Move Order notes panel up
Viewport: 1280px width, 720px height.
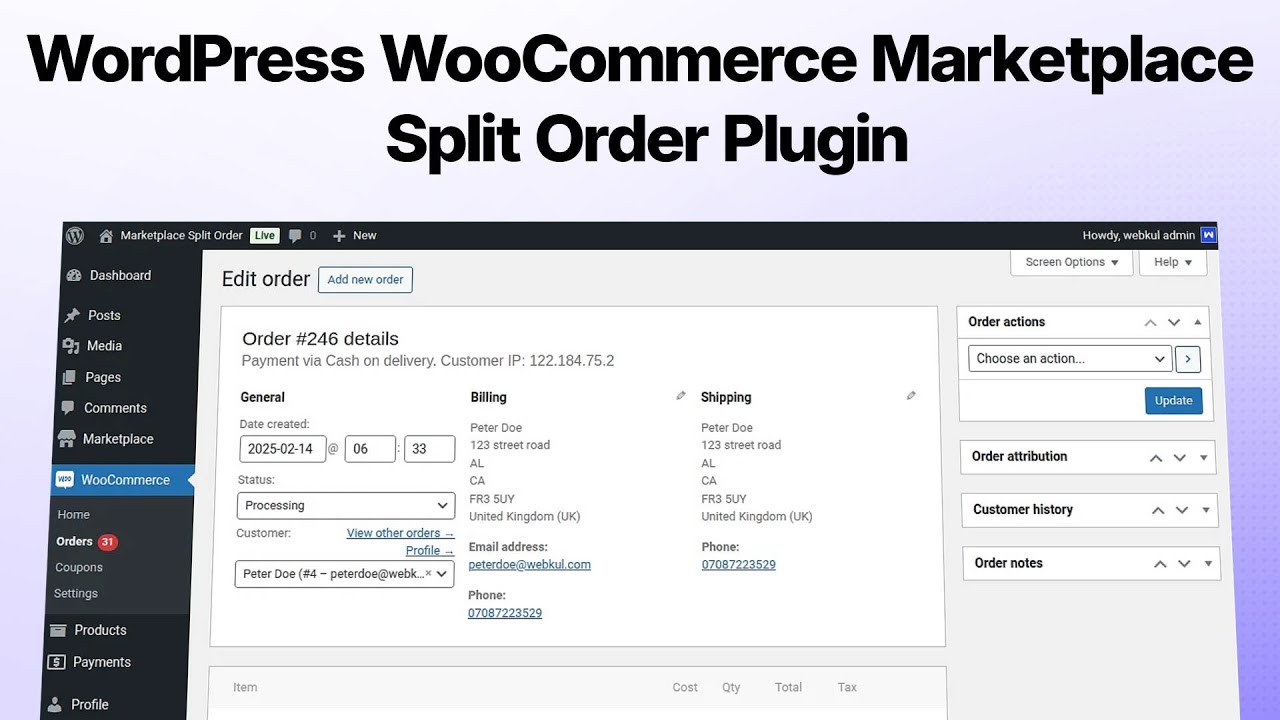point(1160,564)
